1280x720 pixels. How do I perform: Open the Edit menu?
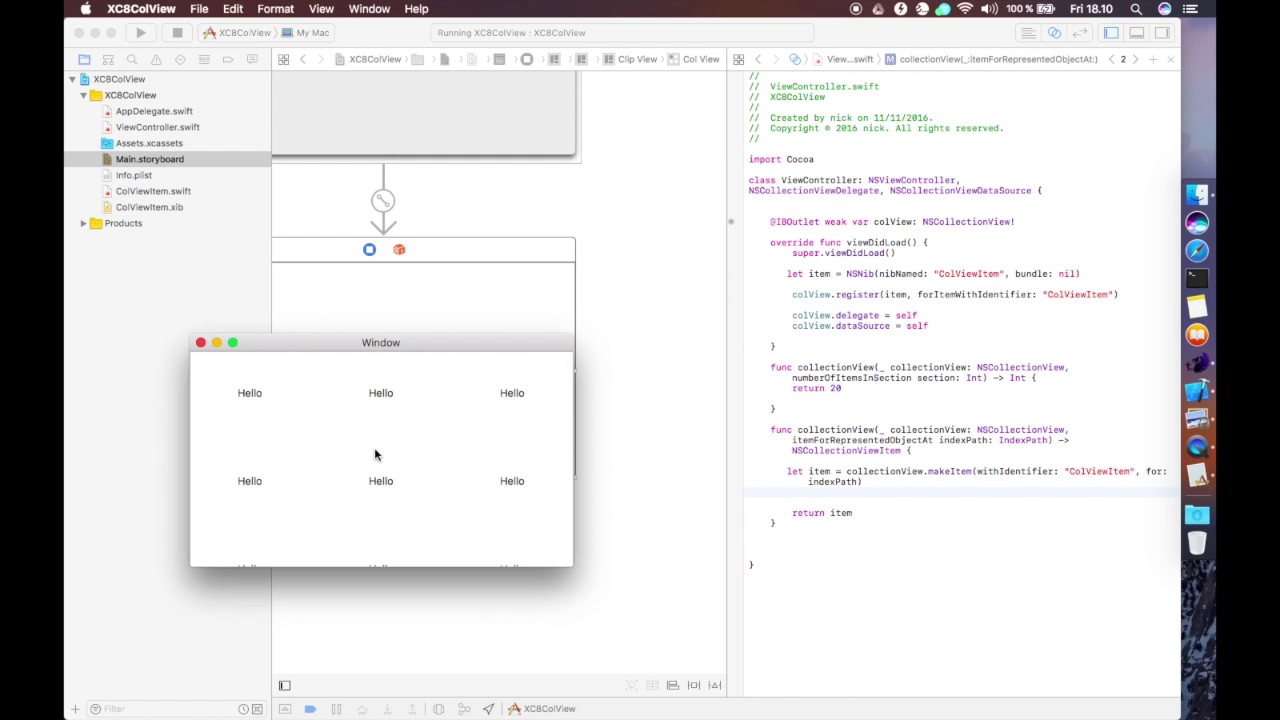point(233,9)
